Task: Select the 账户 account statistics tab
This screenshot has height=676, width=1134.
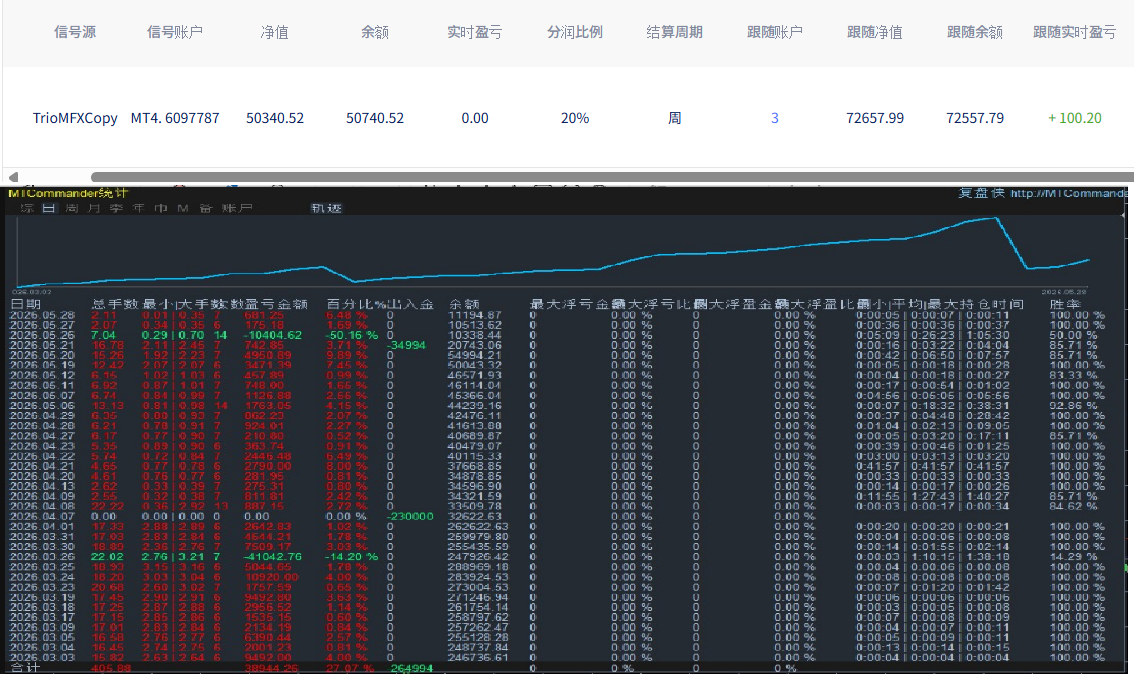Action: (237, 208)
